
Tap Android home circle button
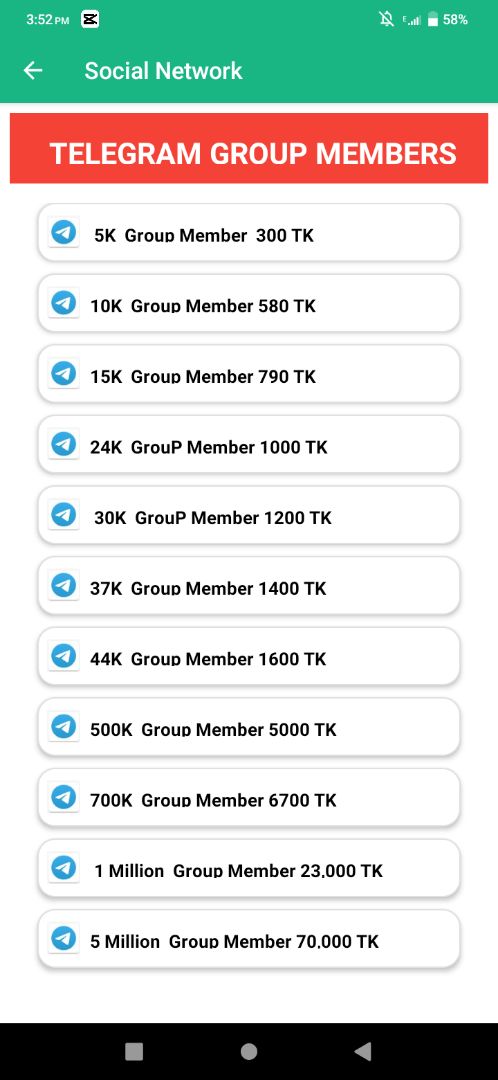click(x=249, y=1051)
